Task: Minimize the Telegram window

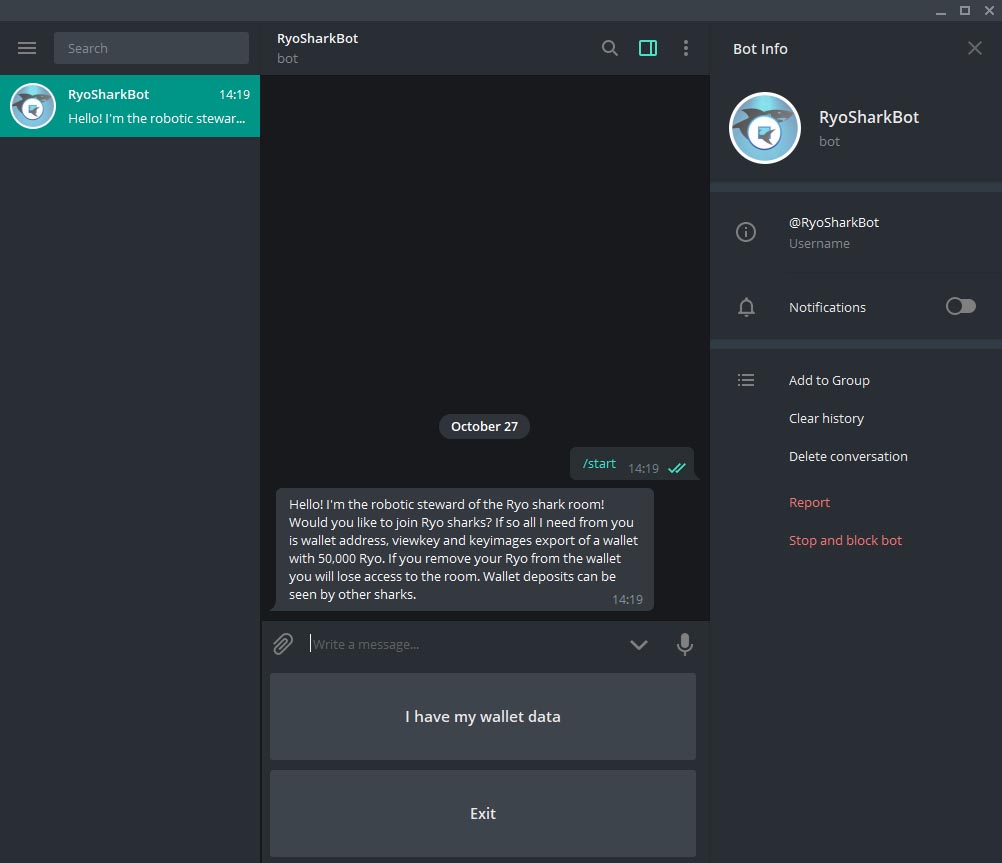Action: click(x=941, y=11)
